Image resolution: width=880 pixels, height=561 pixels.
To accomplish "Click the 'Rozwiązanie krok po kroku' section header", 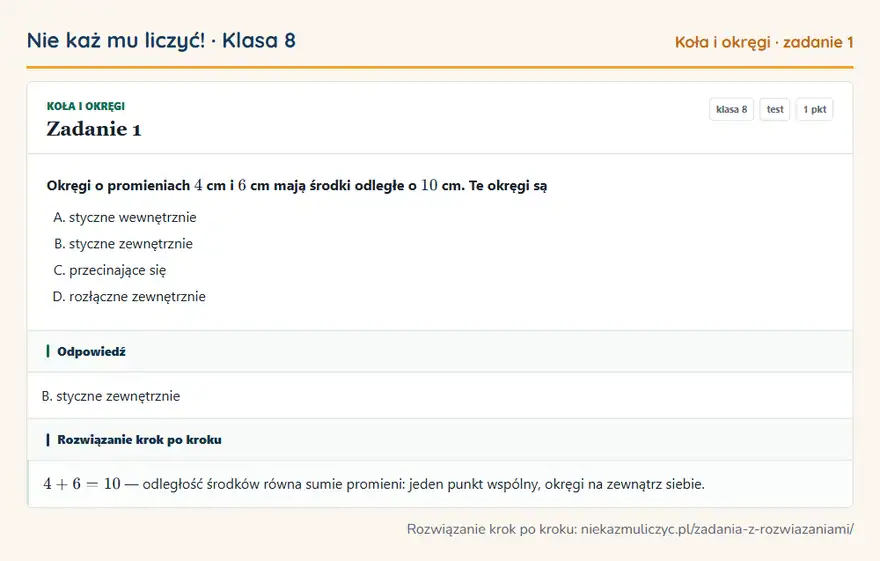I will pyautogui.click(x=440, y=439).
